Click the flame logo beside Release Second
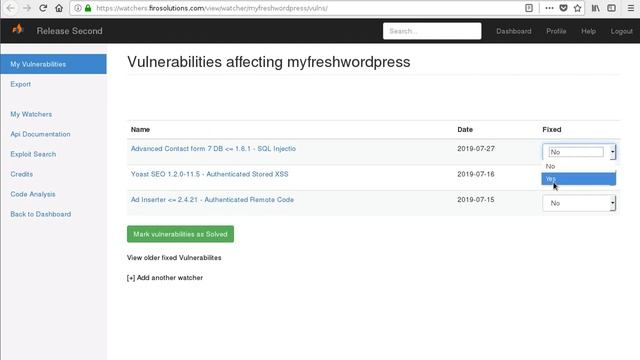The image size is (640, 360). [17, 29]
